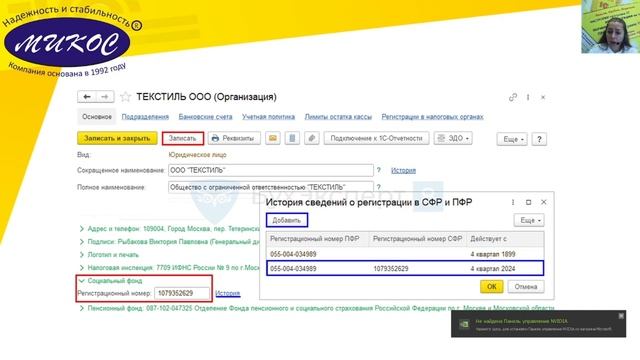The width and height of the screenshot is (640, 360).
Task: Collapse the Социальный фонд section
Action: pyautogui.click(x=82, y=281)
